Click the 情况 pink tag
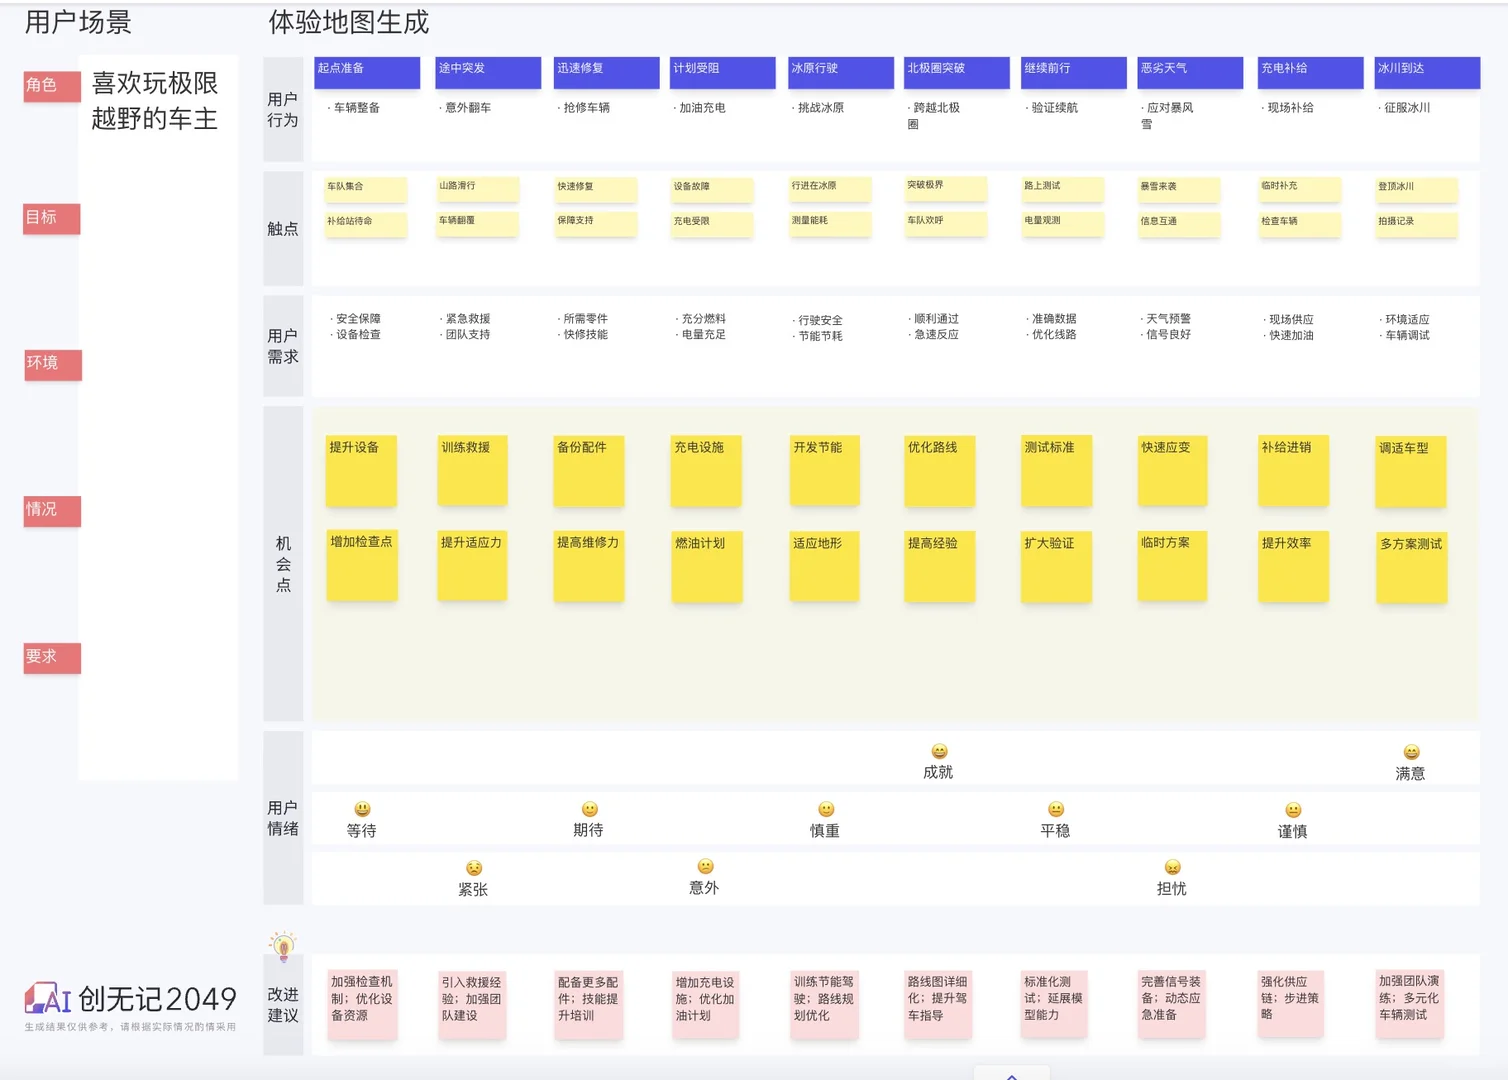1508x1080 pixels. (x=52, y=510)
